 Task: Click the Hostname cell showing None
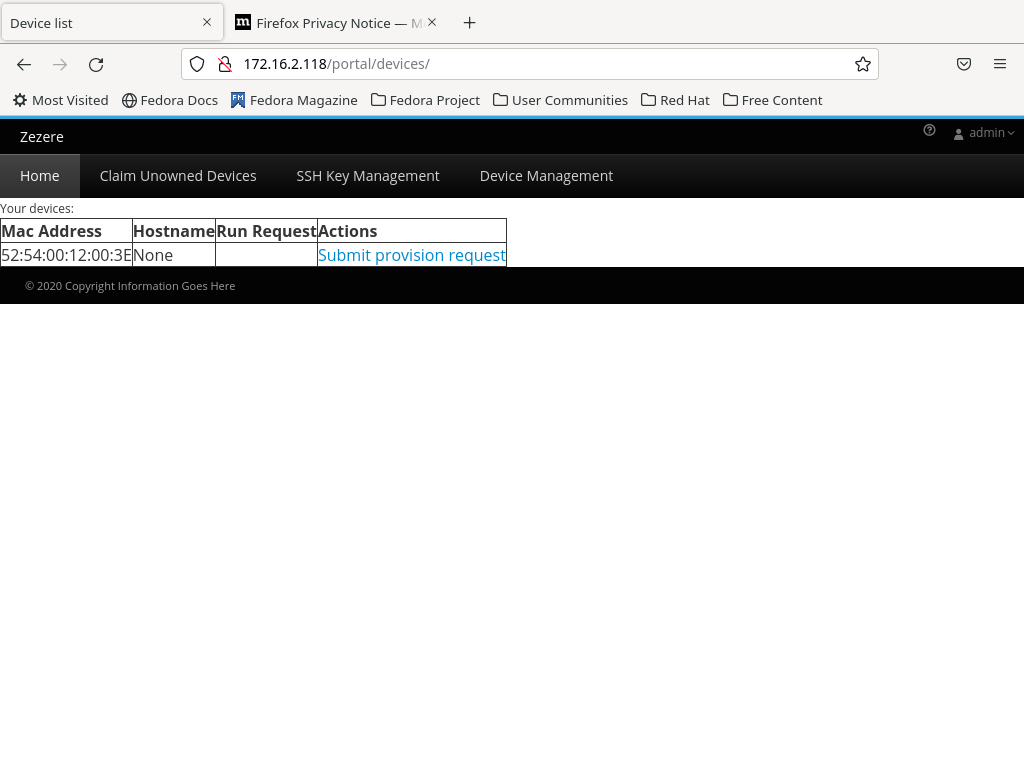174,255
